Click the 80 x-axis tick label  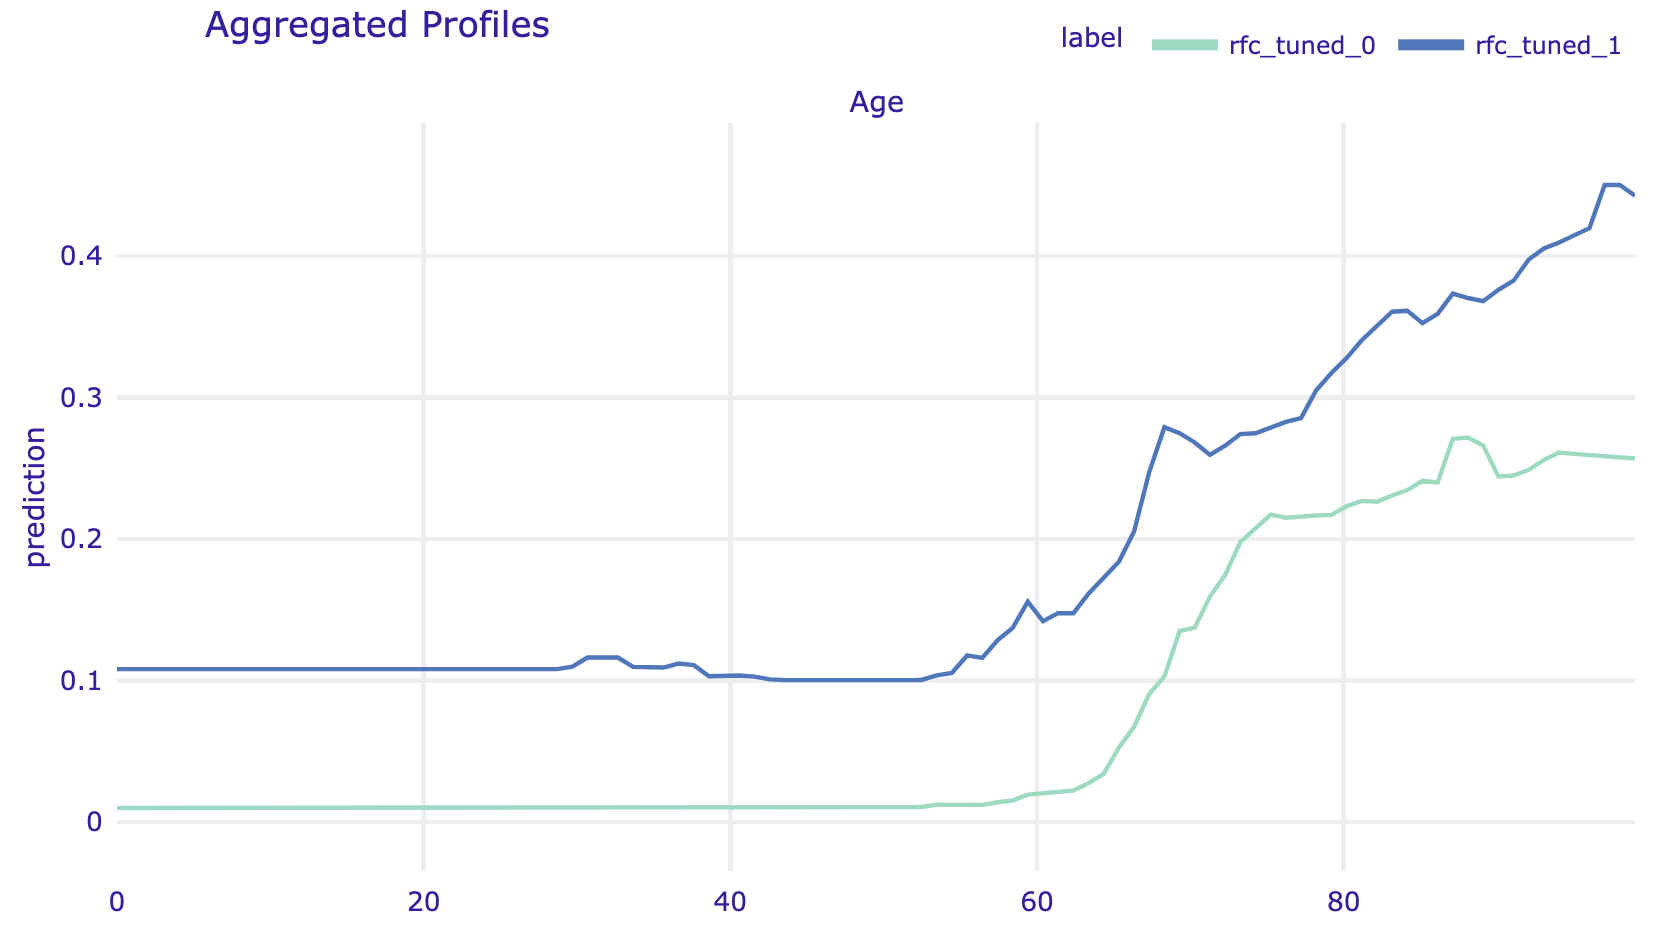point(1344,900)
